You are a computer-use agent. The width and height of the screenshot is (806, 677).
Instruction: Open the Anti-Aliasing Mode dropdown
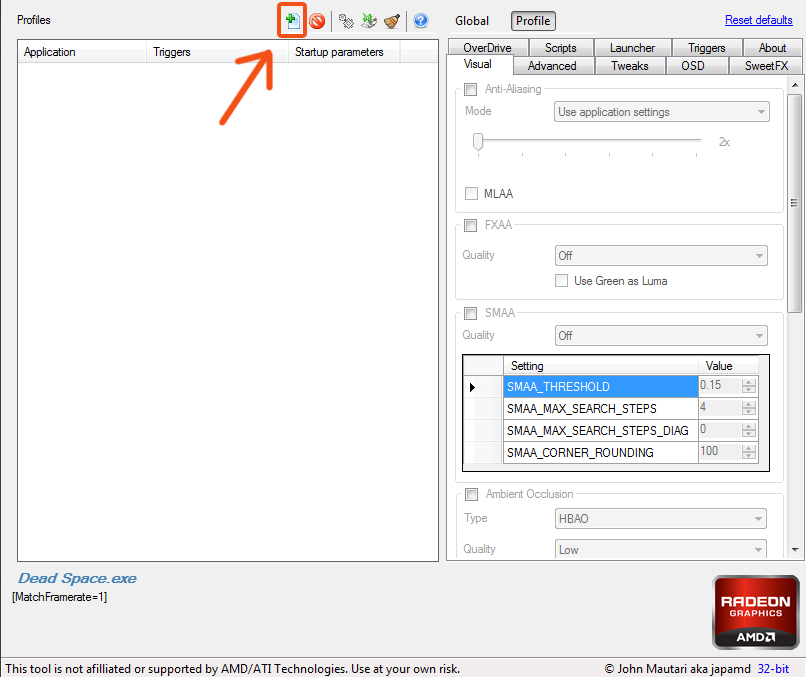tap(661, 112)
